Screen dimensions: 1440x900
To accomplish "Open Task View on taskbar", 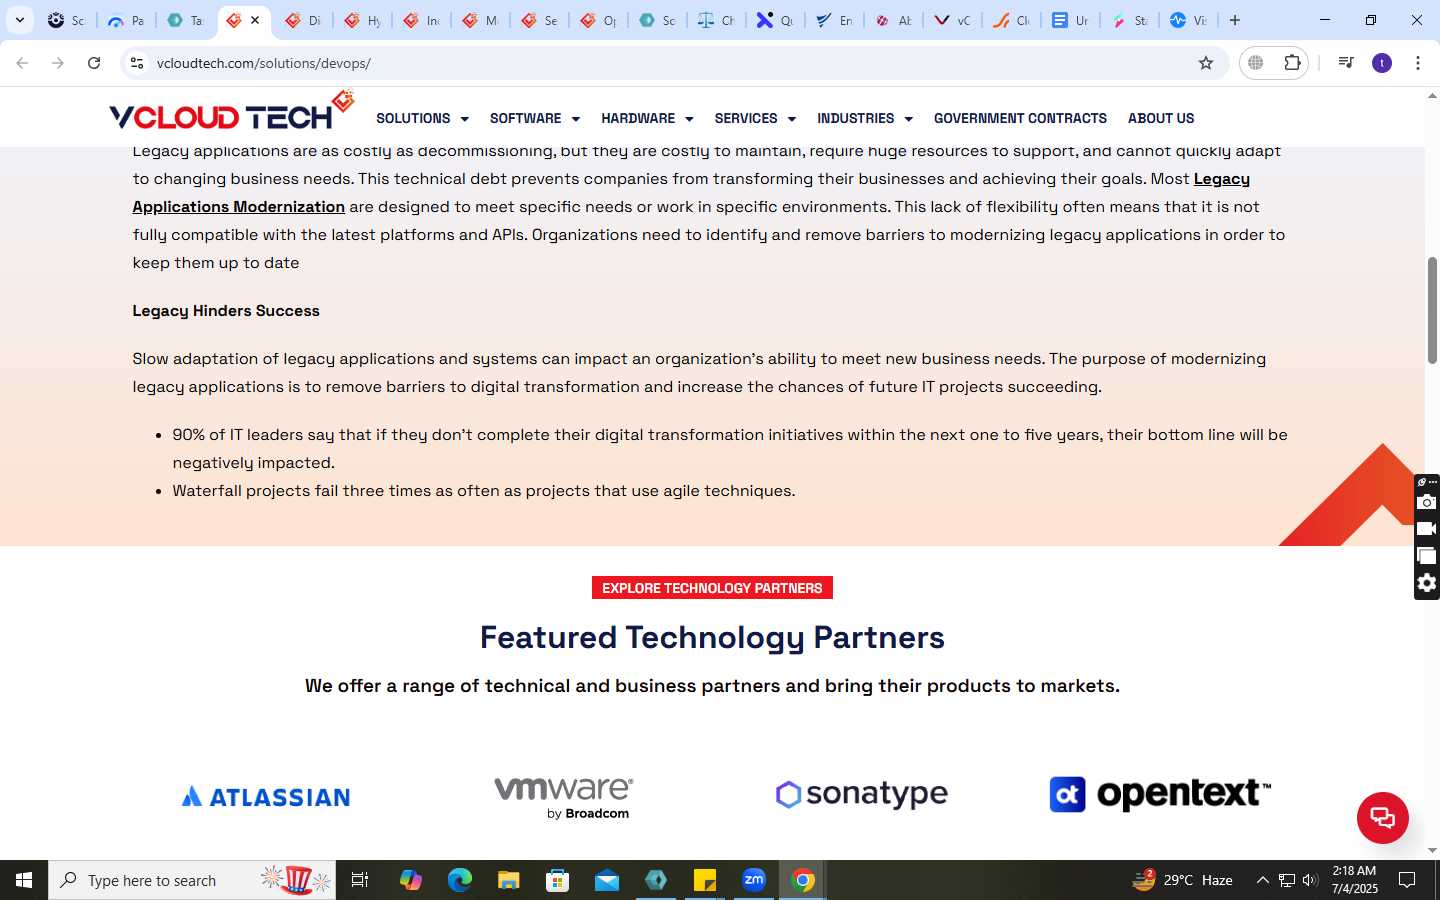I will point(360,880).
